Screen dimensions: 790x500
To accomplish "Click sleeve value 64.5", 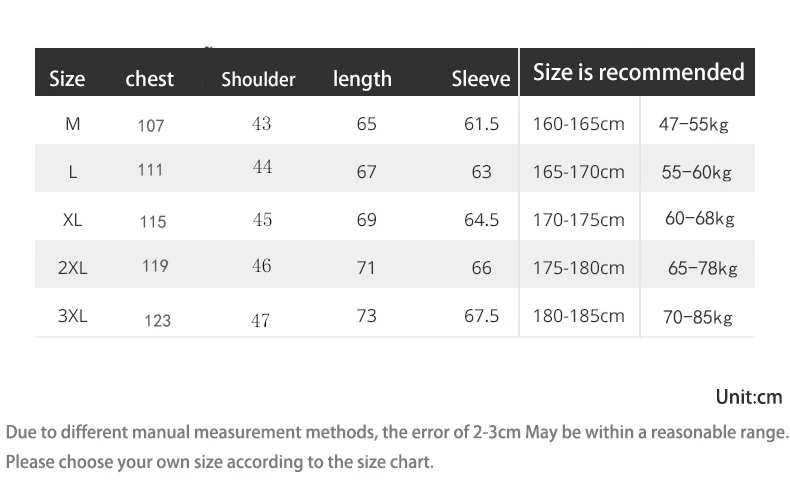I will tap(482, 220).
